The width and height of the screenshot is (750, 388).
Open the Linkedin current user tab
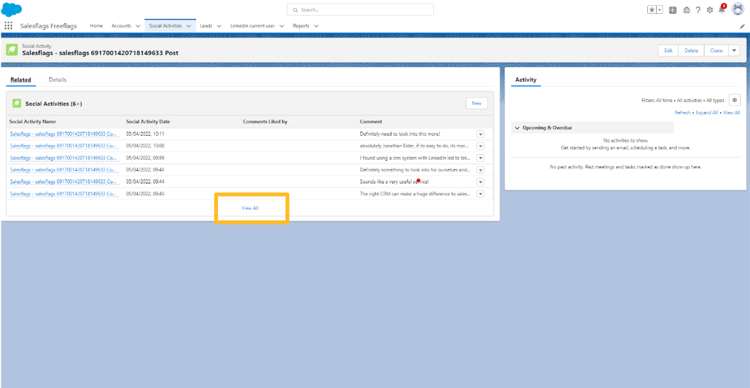coord(252,26)
